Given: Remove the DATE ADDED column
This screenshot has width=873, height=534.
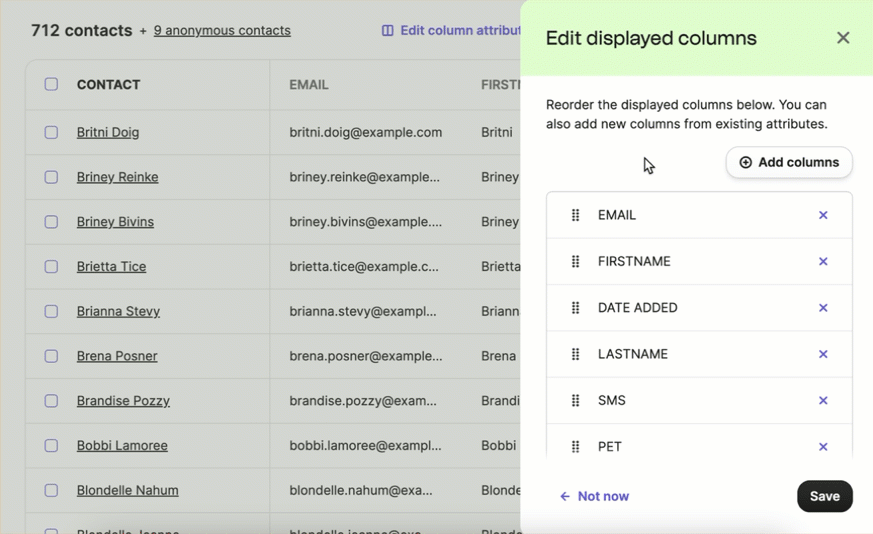Looking at the screenshot, I should 823,307.
